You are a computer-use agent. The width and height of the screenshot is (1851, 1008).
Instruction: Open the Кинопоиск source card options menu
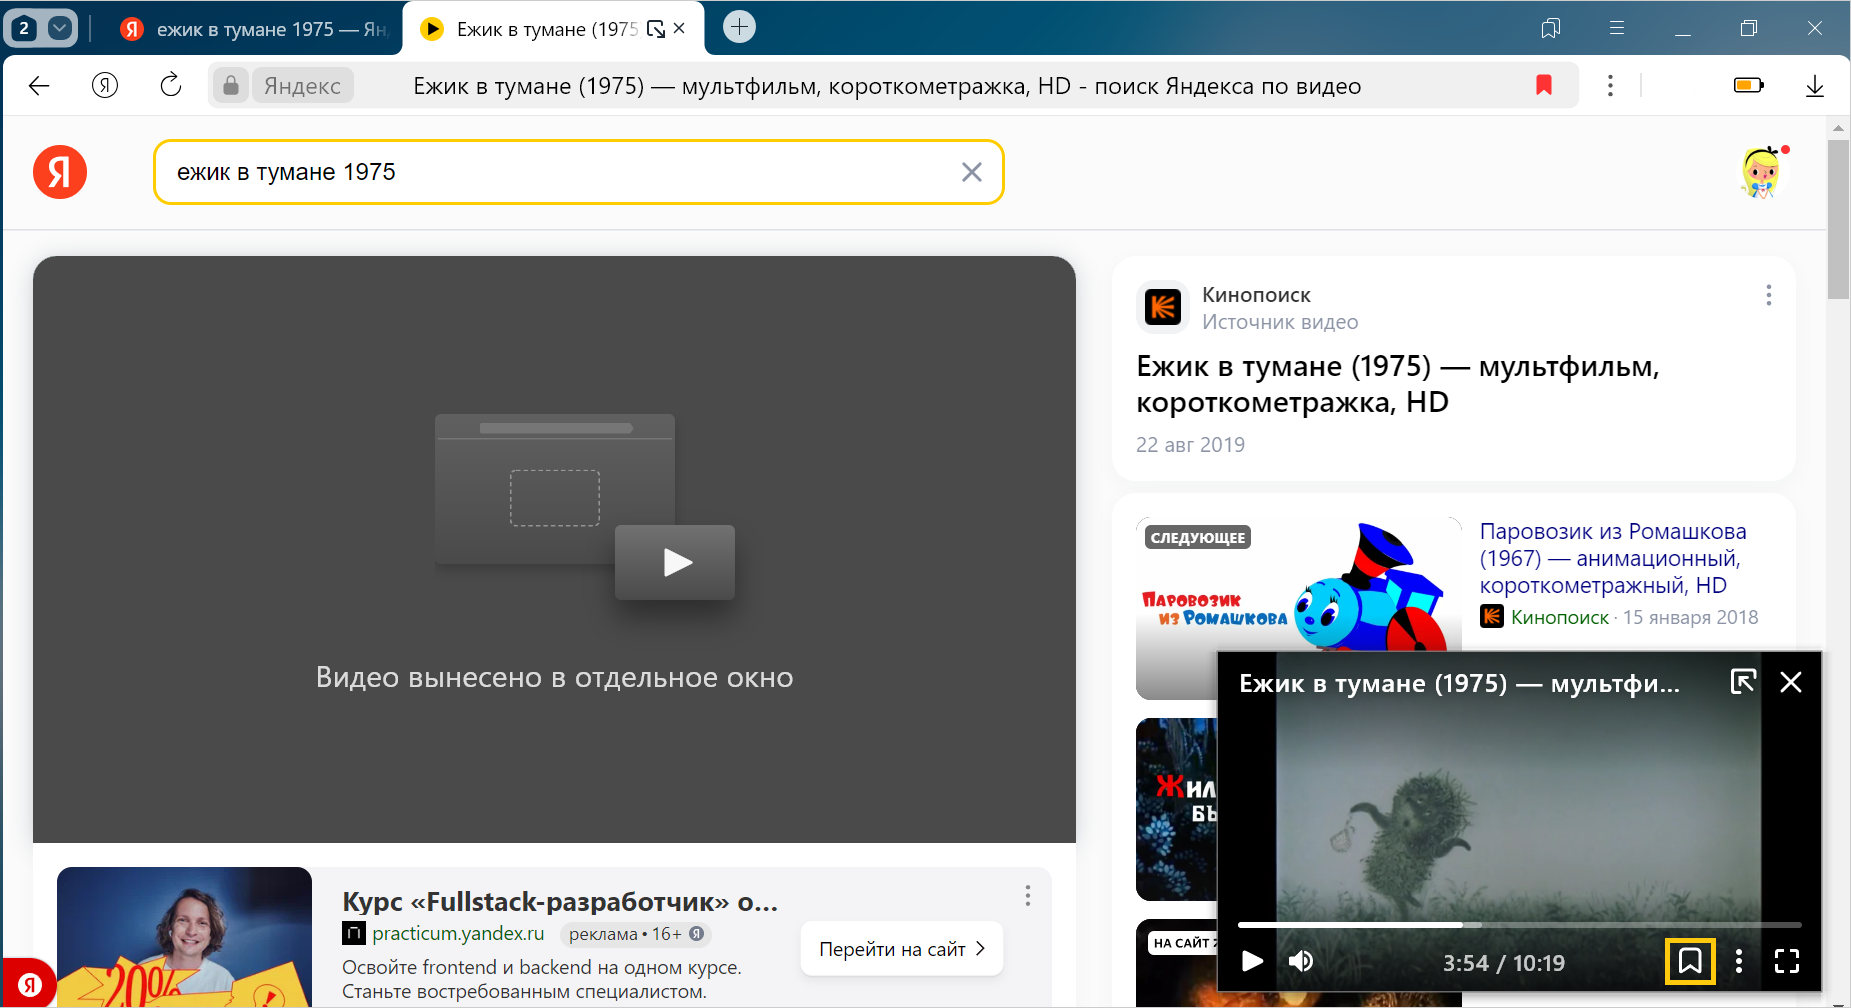(x=1768, y=295)
